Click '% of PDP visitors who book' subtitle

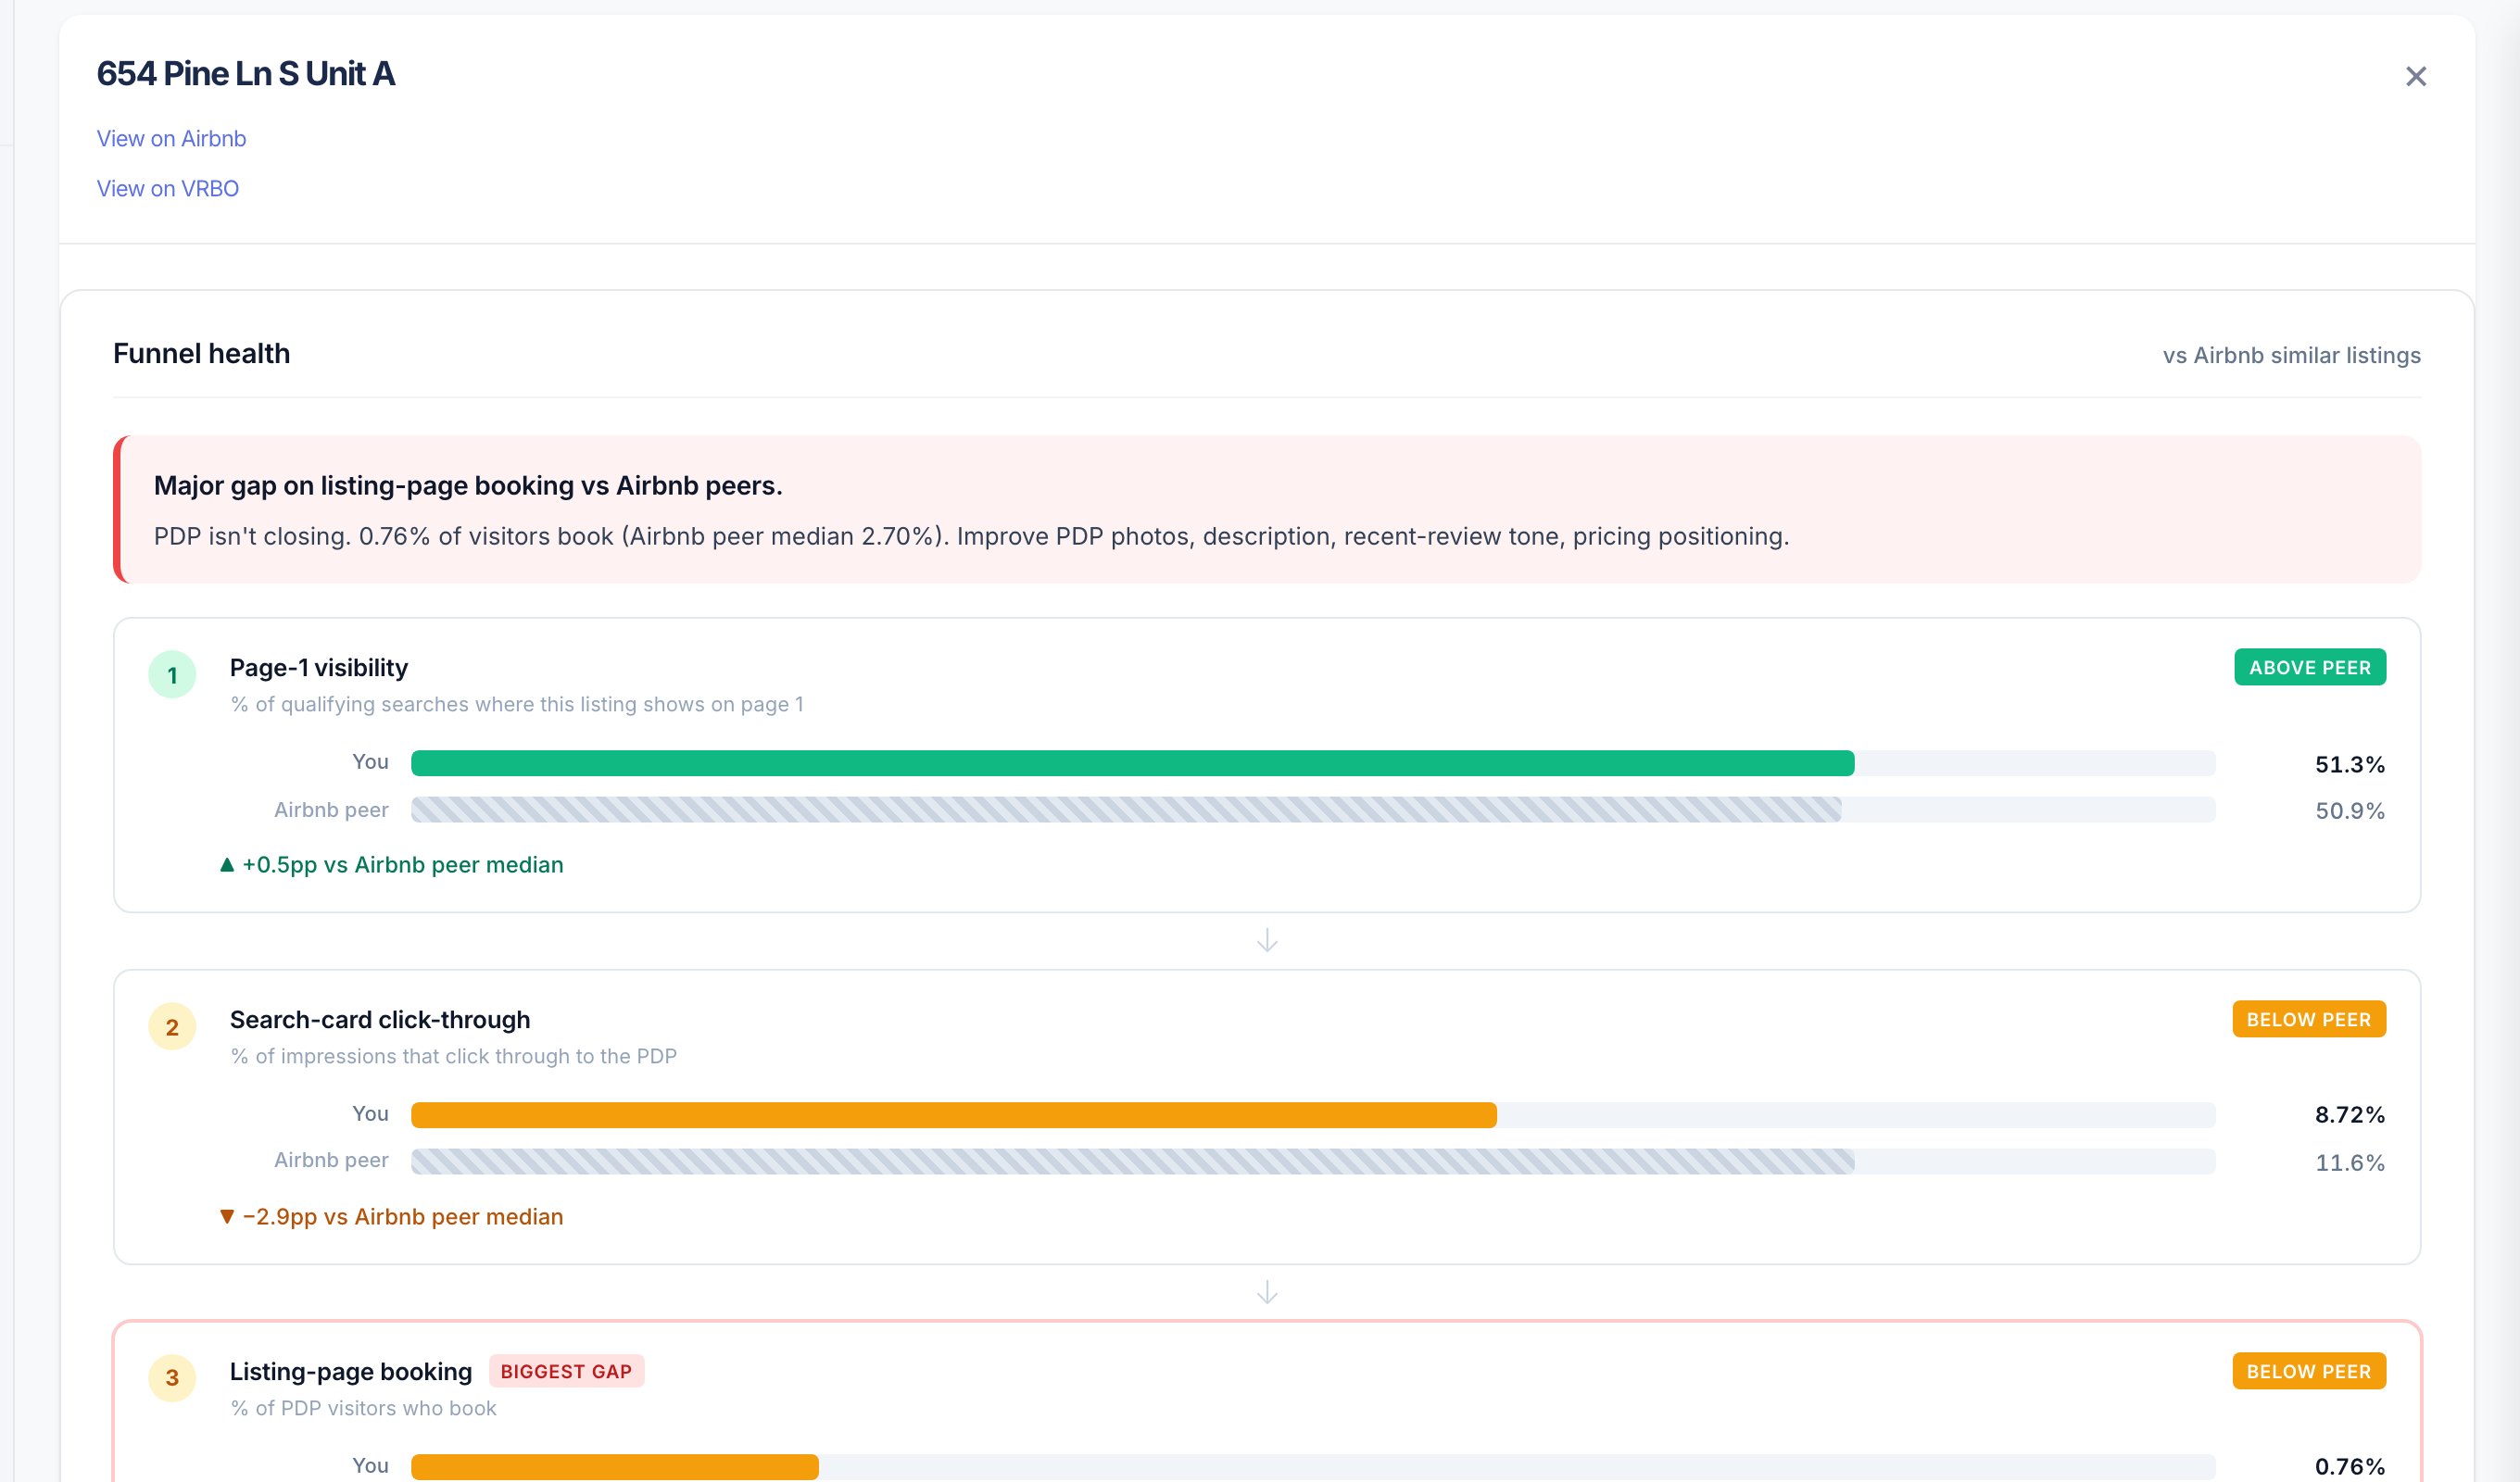coord(364,1409)
